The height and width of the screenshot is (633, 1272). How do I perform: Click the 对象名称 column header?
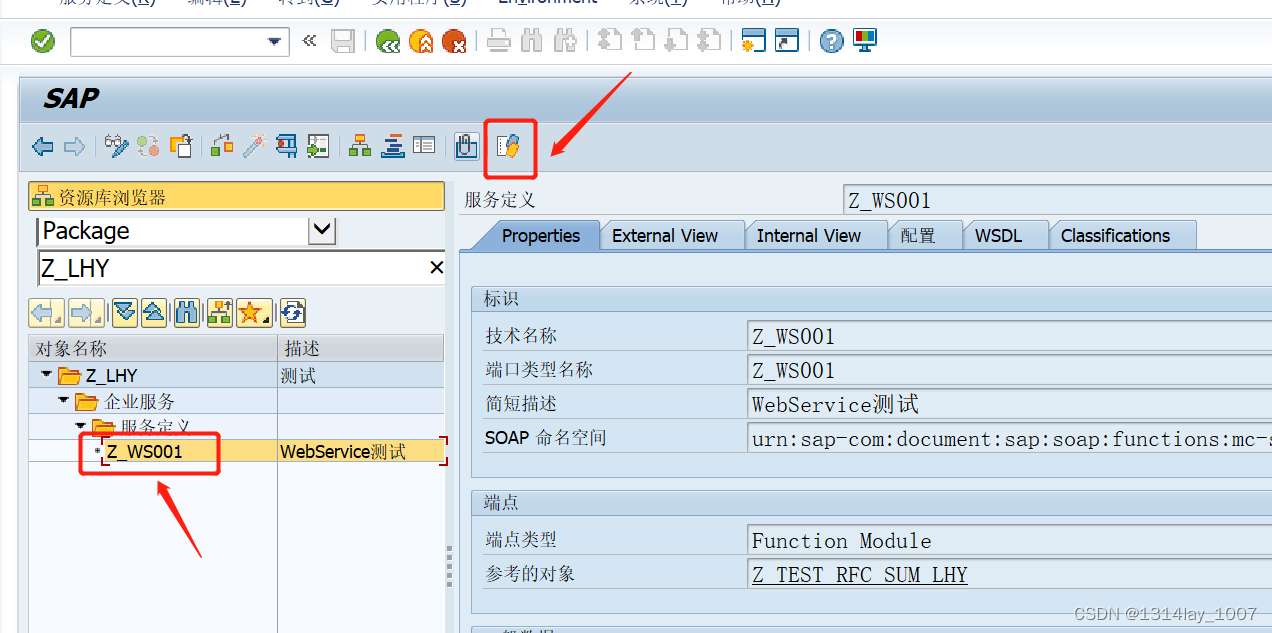pyautogui.click(x=153, y=348)
